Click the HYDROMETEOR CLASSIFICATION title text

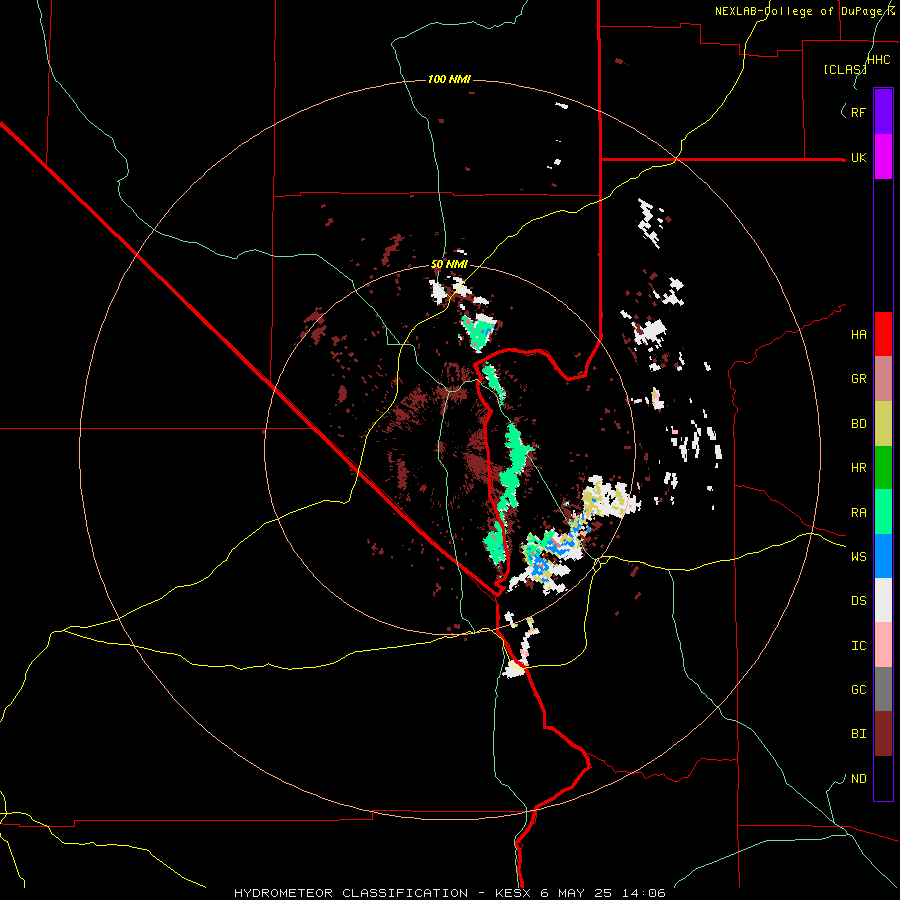click(x=351, y=893)
